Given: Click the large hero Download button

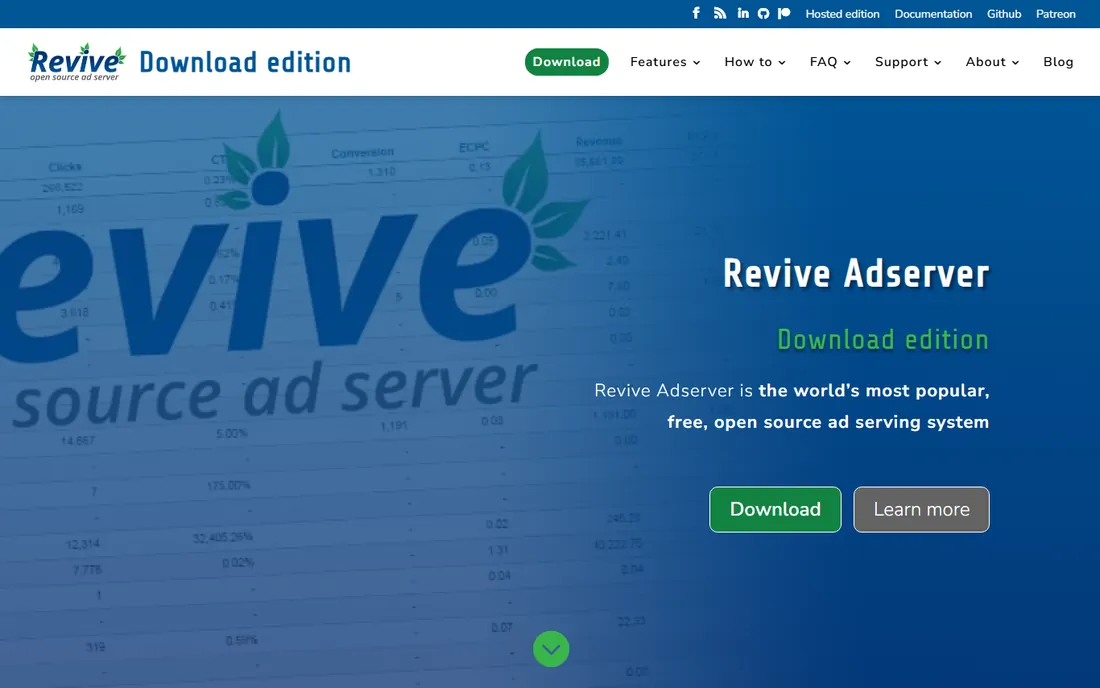Looking at the screenshot, I should (775, 509).
